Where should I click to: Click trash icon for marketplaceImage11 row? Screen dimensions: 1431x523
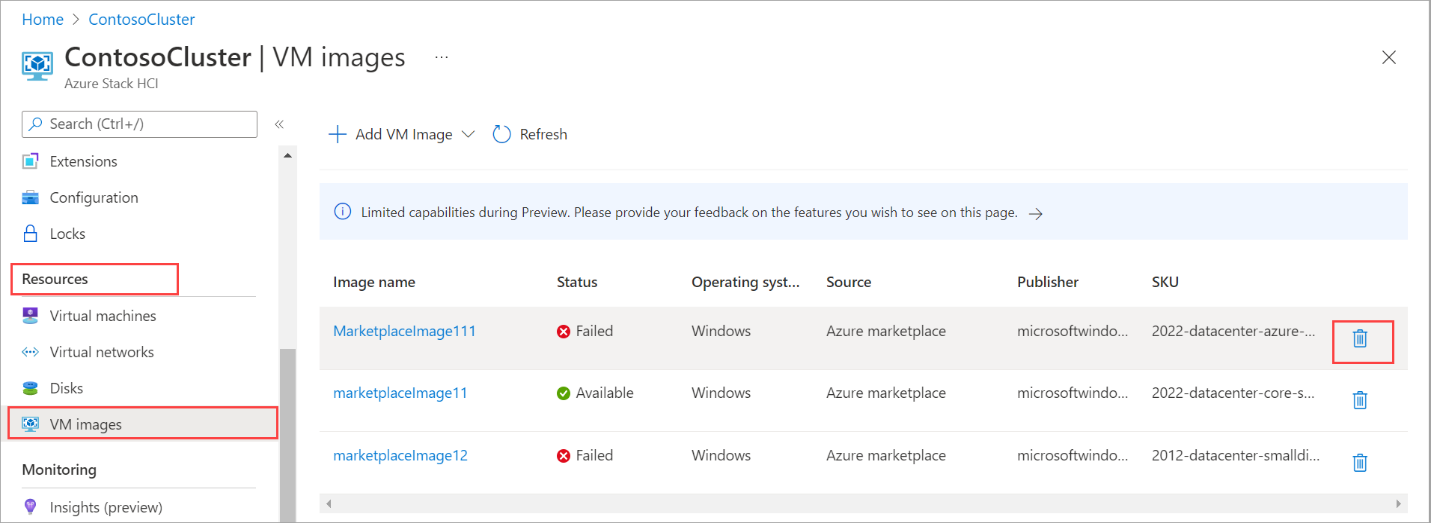1360,400
